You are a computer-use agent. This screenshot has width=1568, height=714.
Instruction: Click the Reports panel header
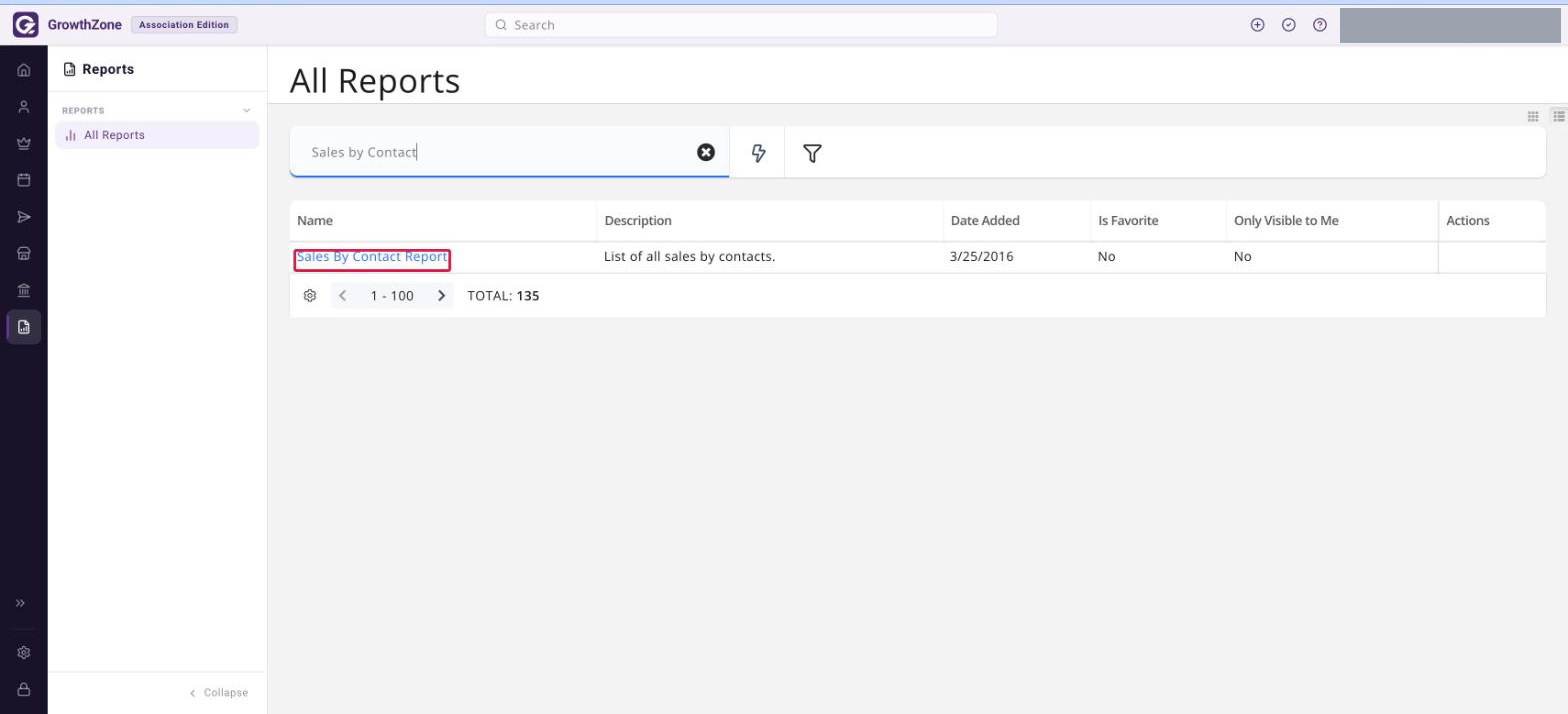click(x=98, y=69)
